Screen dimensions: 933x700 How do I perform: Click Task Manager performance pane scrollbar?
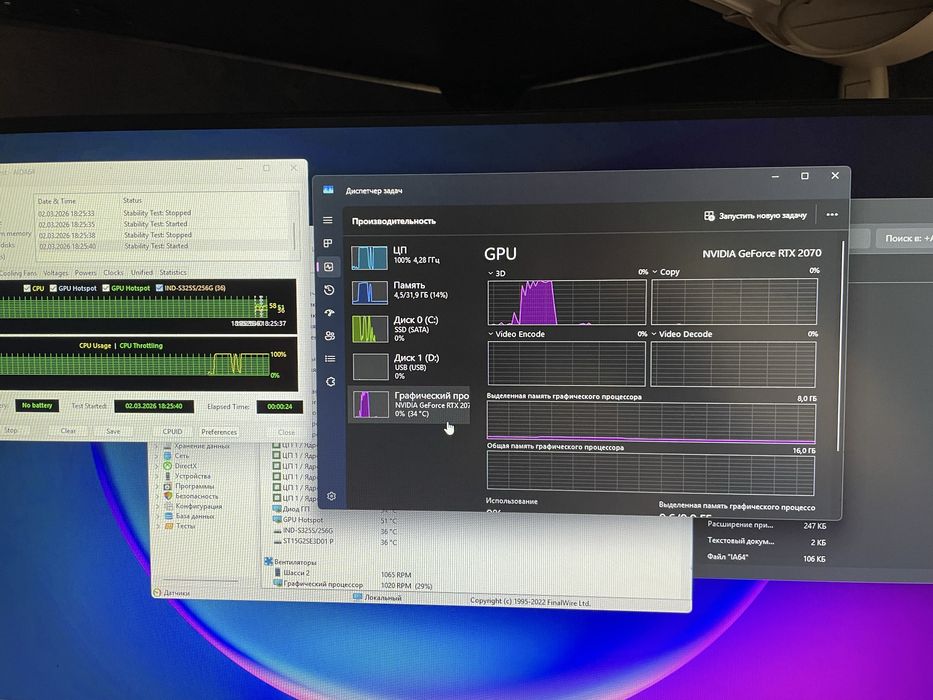click(841, 345)
